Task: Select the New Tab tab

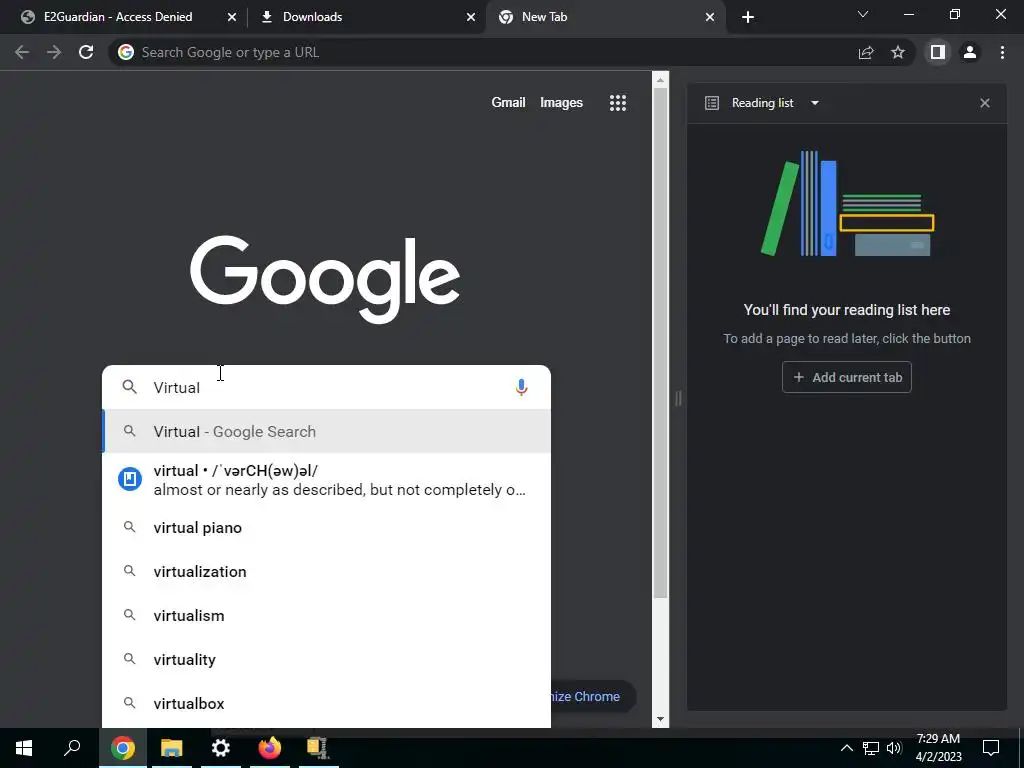Action: (x=606, y=17)
